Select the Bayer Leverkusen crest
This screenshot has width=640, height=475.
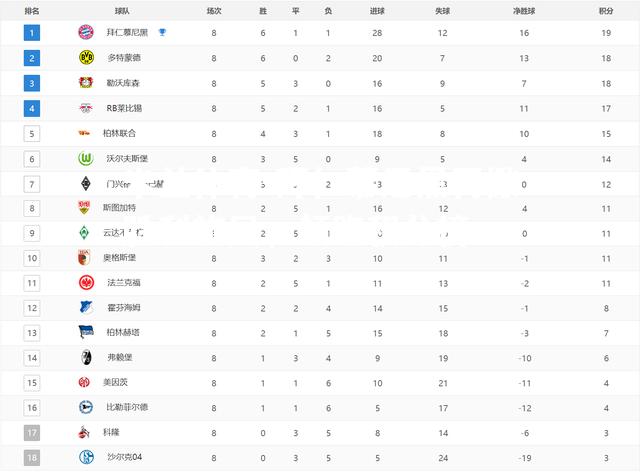point(86,83)
